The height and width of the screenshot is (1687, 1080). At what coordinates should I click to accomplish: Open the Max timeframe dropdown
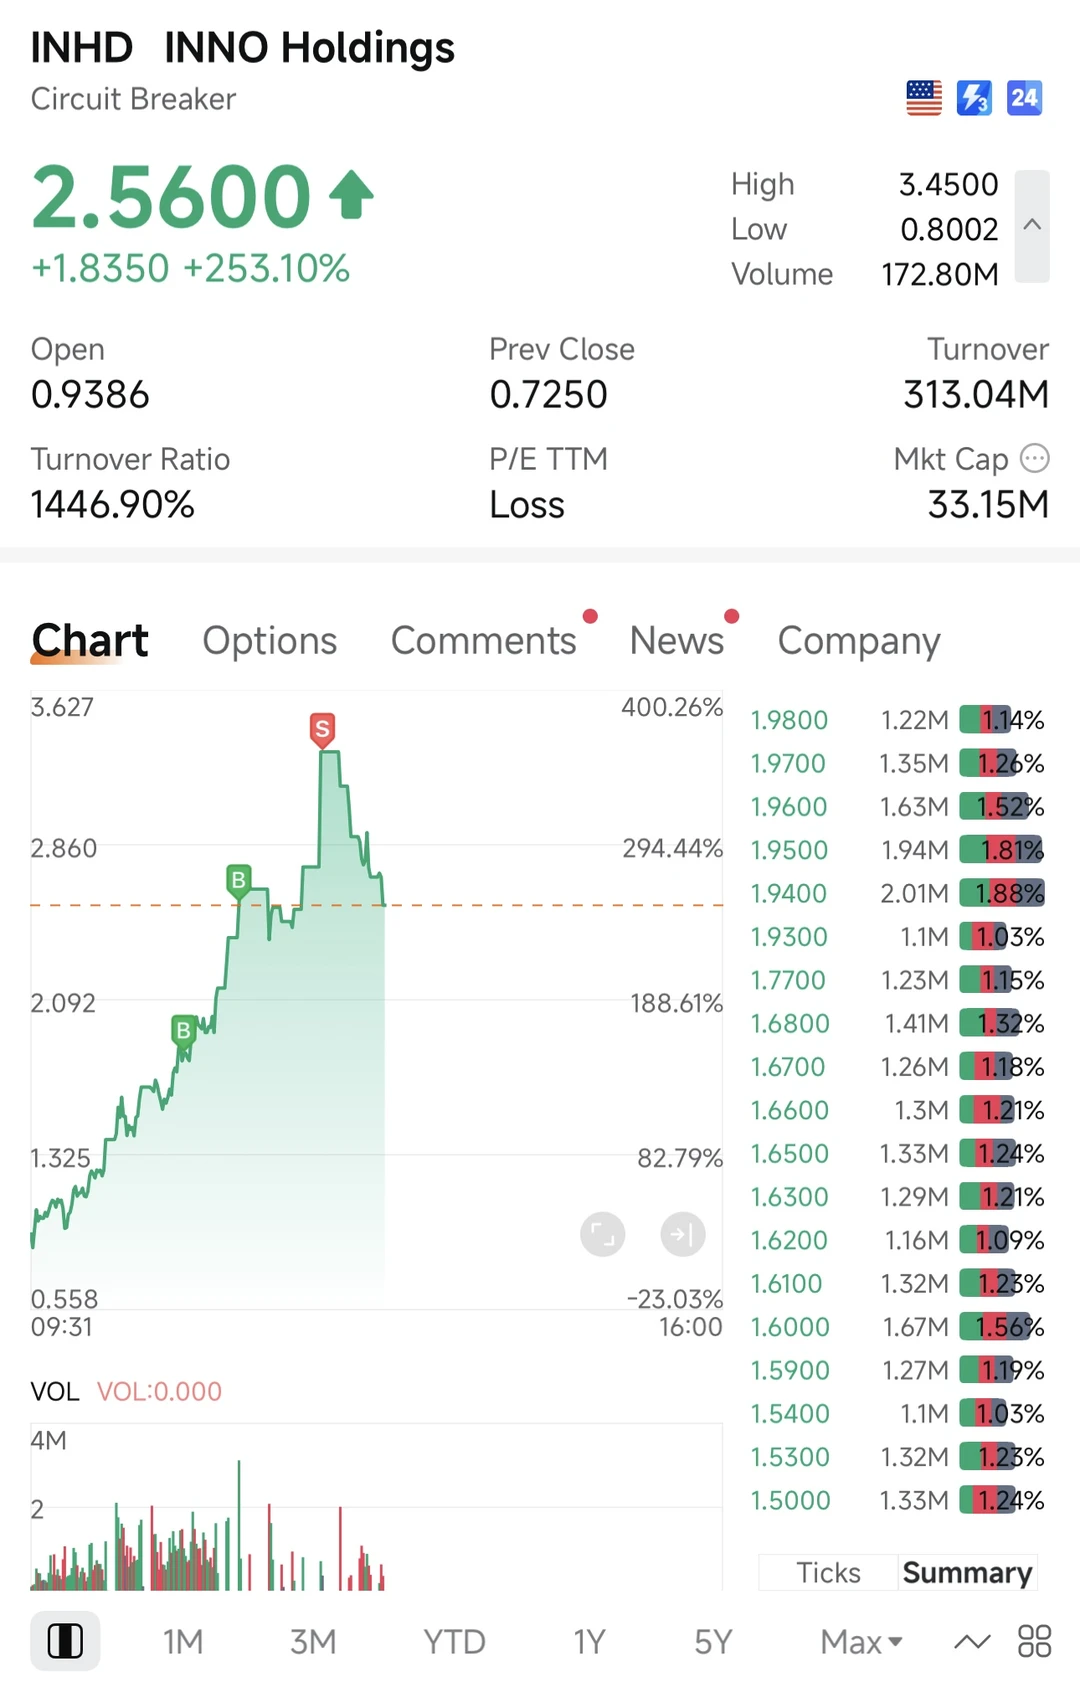click(x=861, y=1641)
